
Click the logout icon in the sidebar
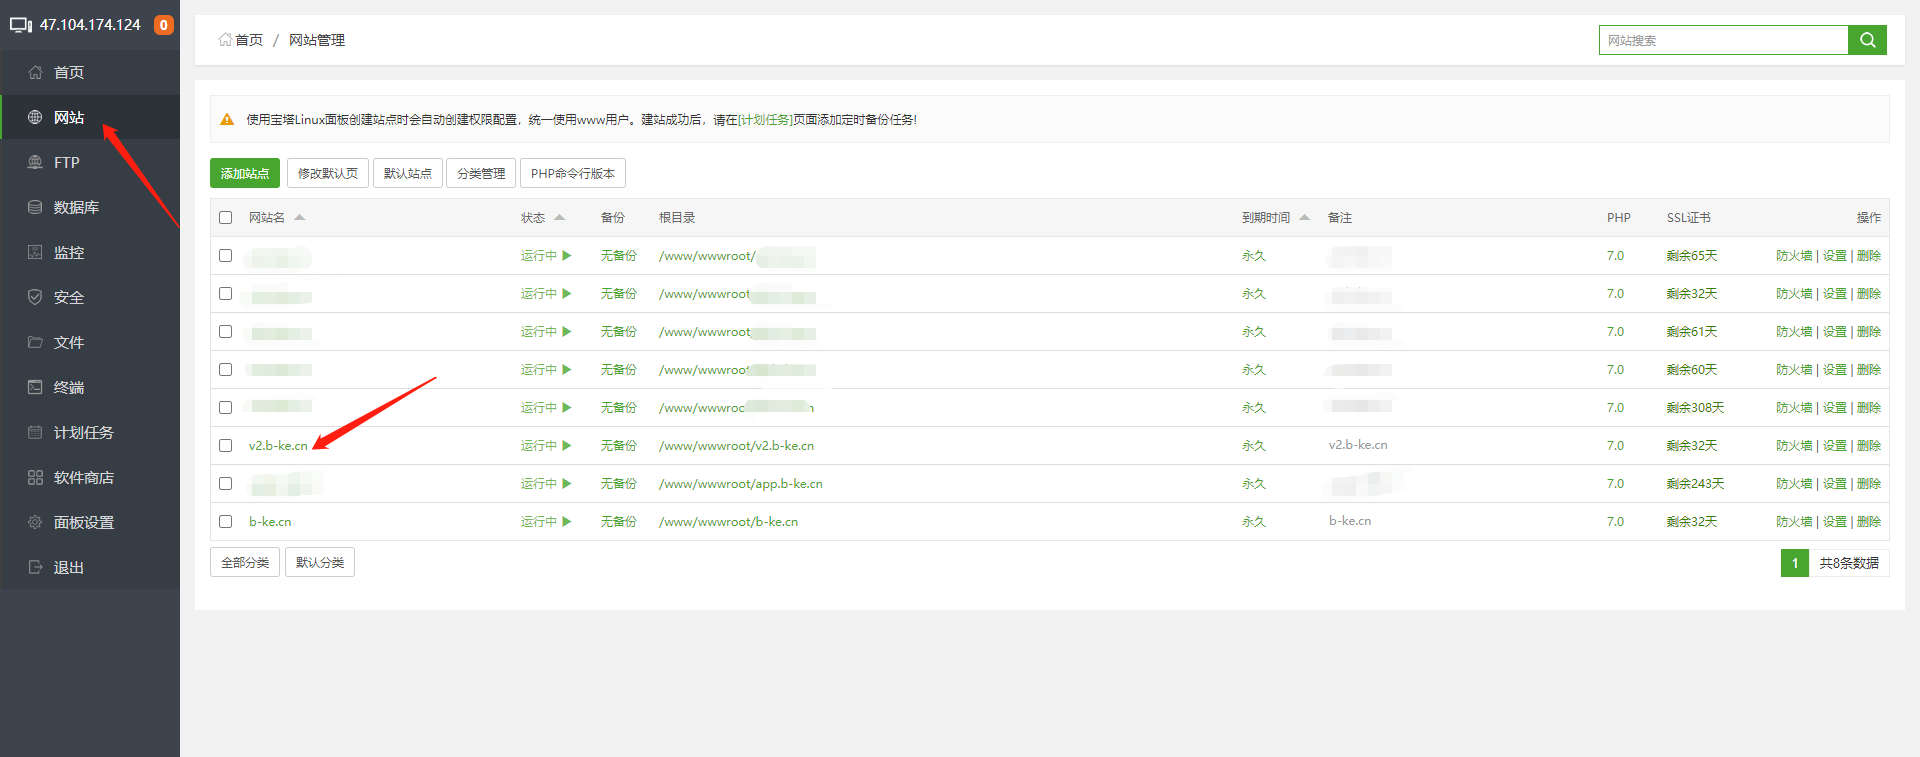35,567
